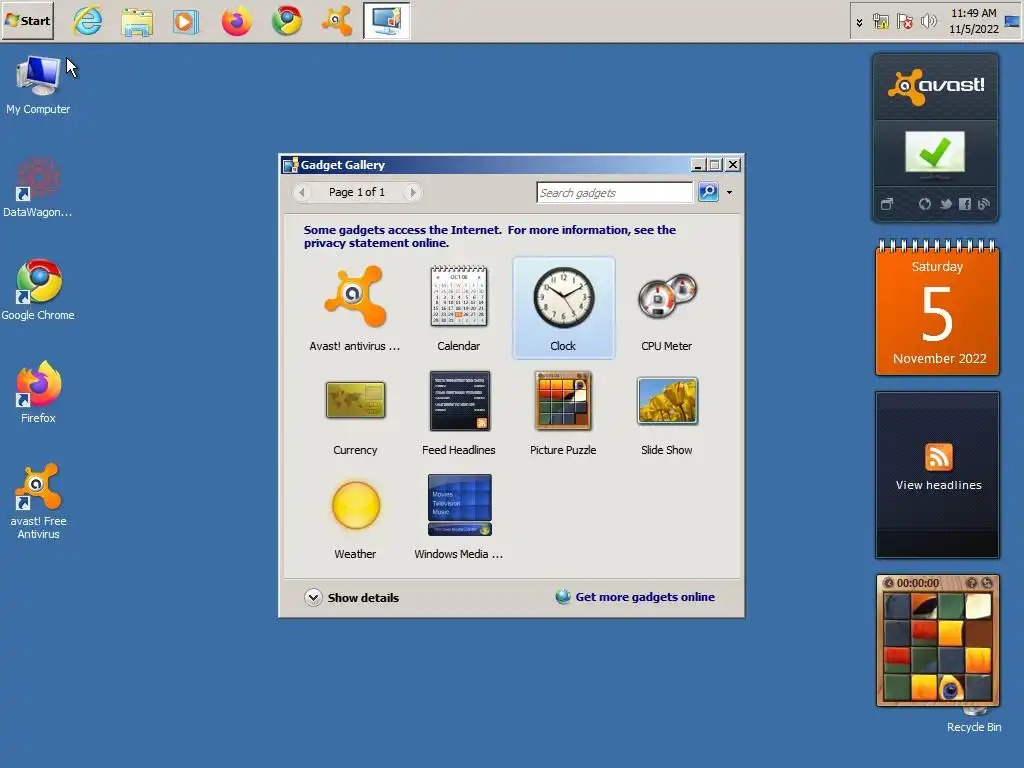Open Avast gadget RSS feed icon
Viewport: 1024px width, 768px height.
pos(984,204)
